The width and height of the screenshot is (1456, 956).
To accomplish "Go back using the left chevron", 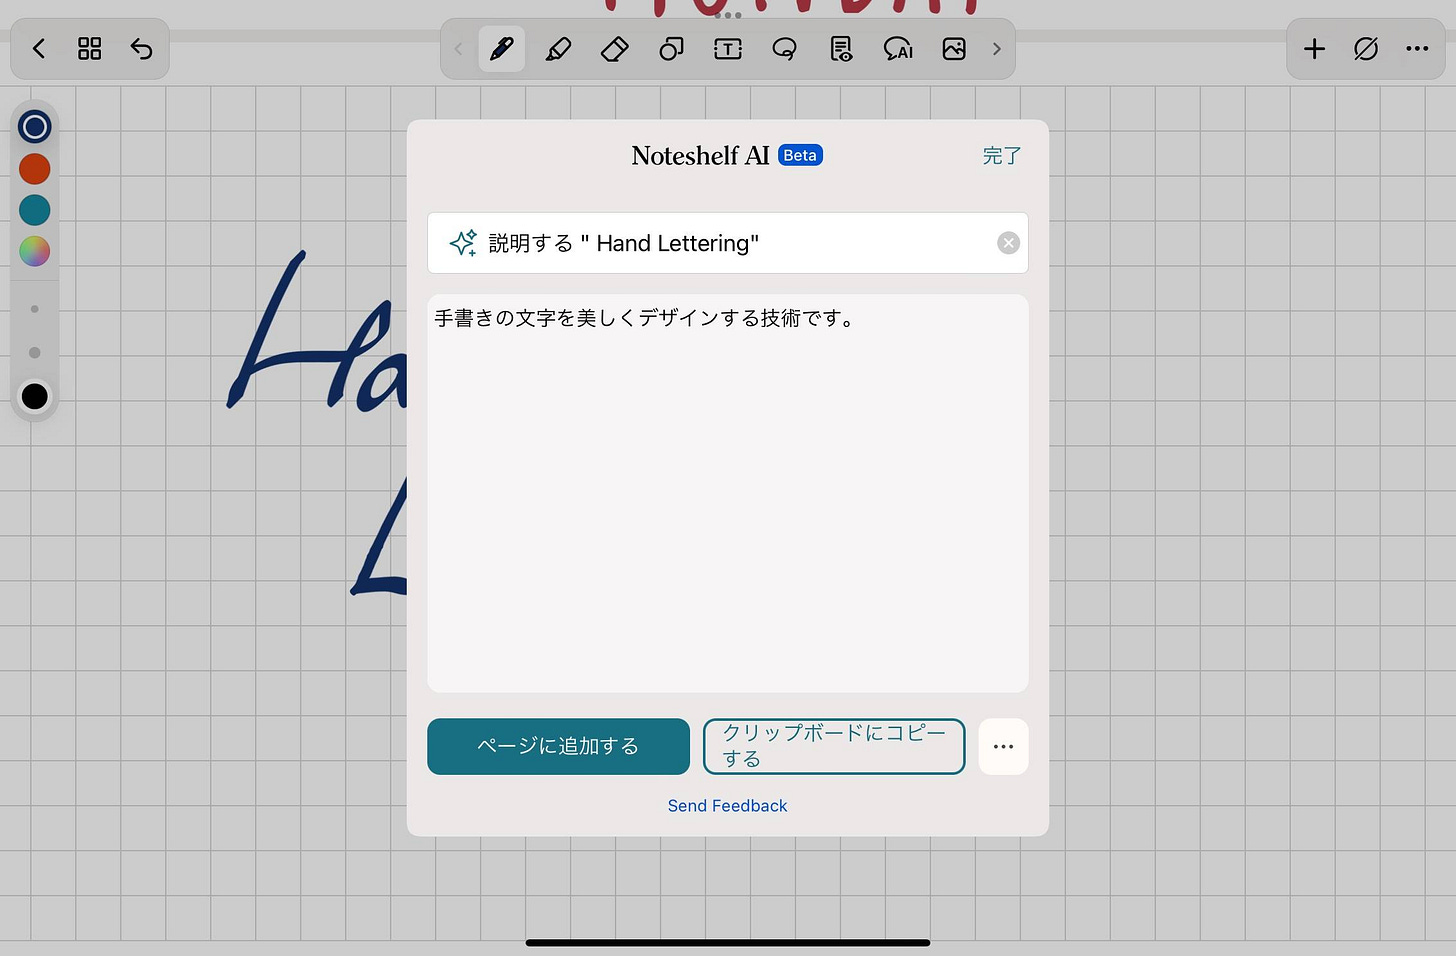I will [x=39, y=49].
